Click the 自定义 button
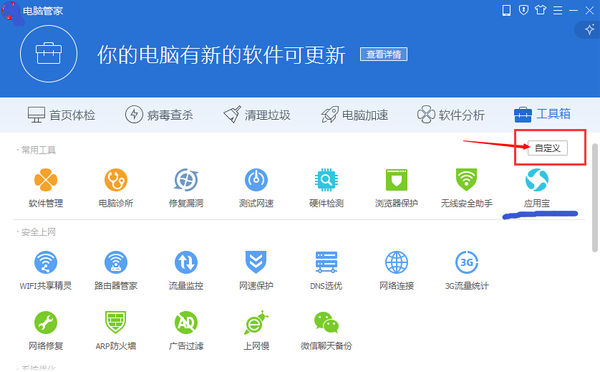Image resolution: width=600 pixels, height=372 pixels. click(x=548, y=148)
